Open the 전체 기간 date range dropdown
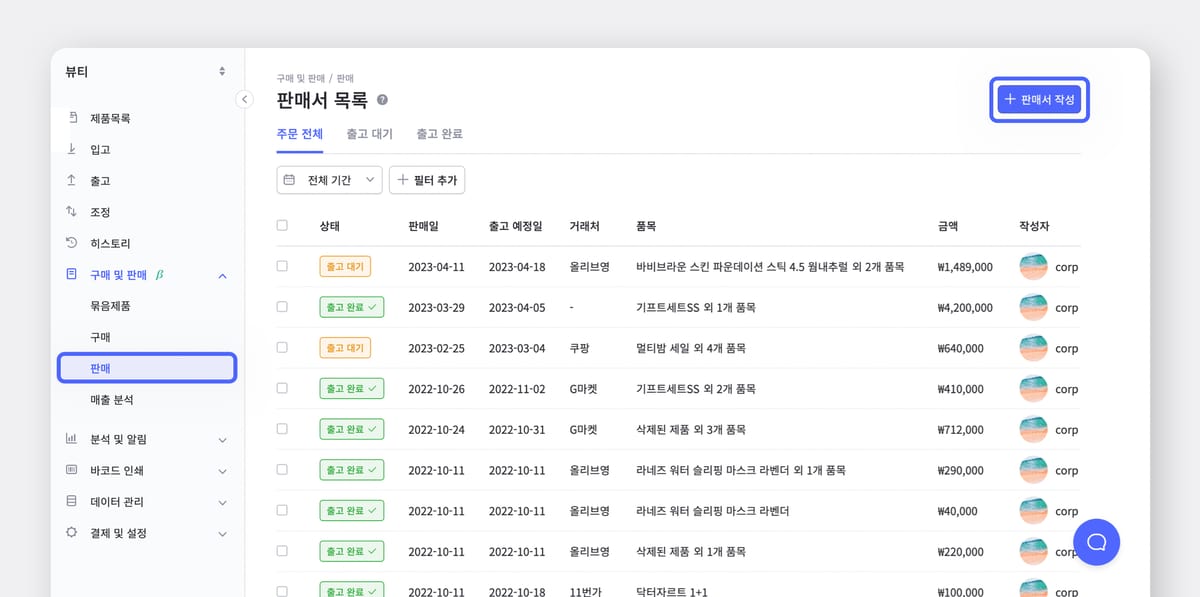Screen dimensions: 1200x597 pyautogui.click(x=328, y=180)
